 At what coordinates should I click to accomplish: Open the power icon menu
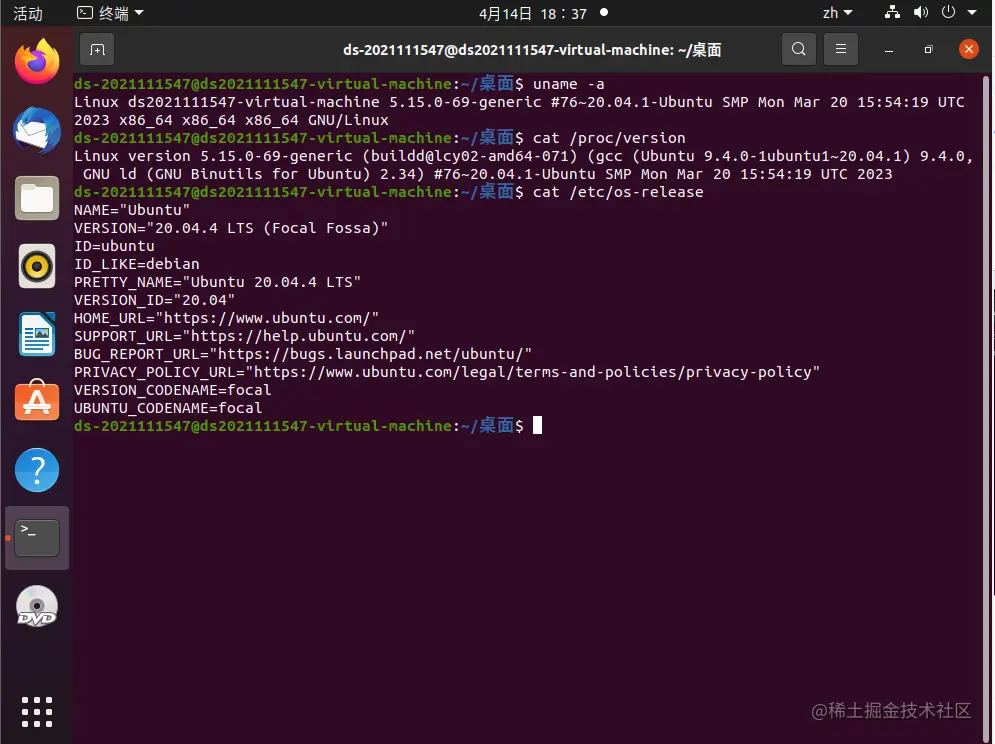[x=948, y=12]
